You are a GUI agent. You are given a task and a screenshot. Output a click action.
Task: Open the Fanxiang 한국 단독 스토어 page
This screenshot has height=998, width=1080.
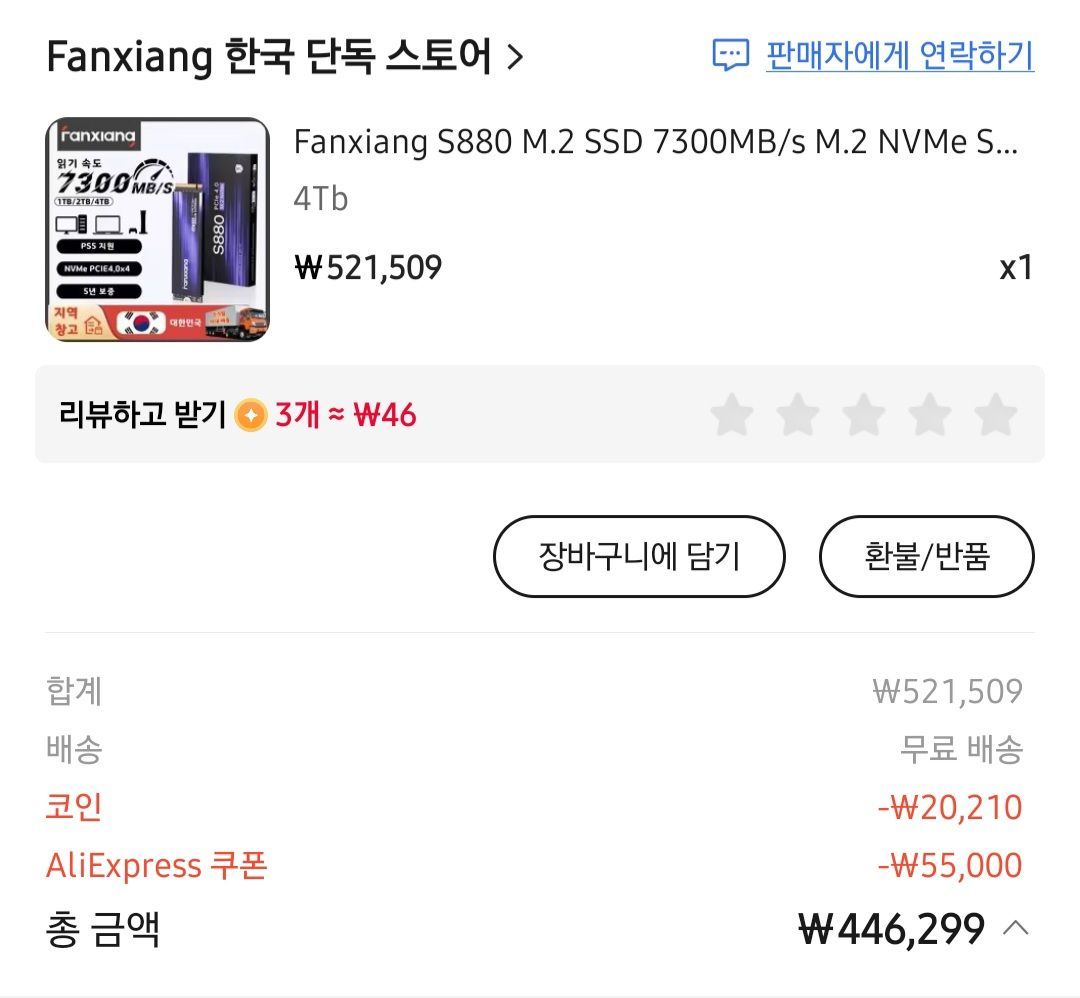269,58
